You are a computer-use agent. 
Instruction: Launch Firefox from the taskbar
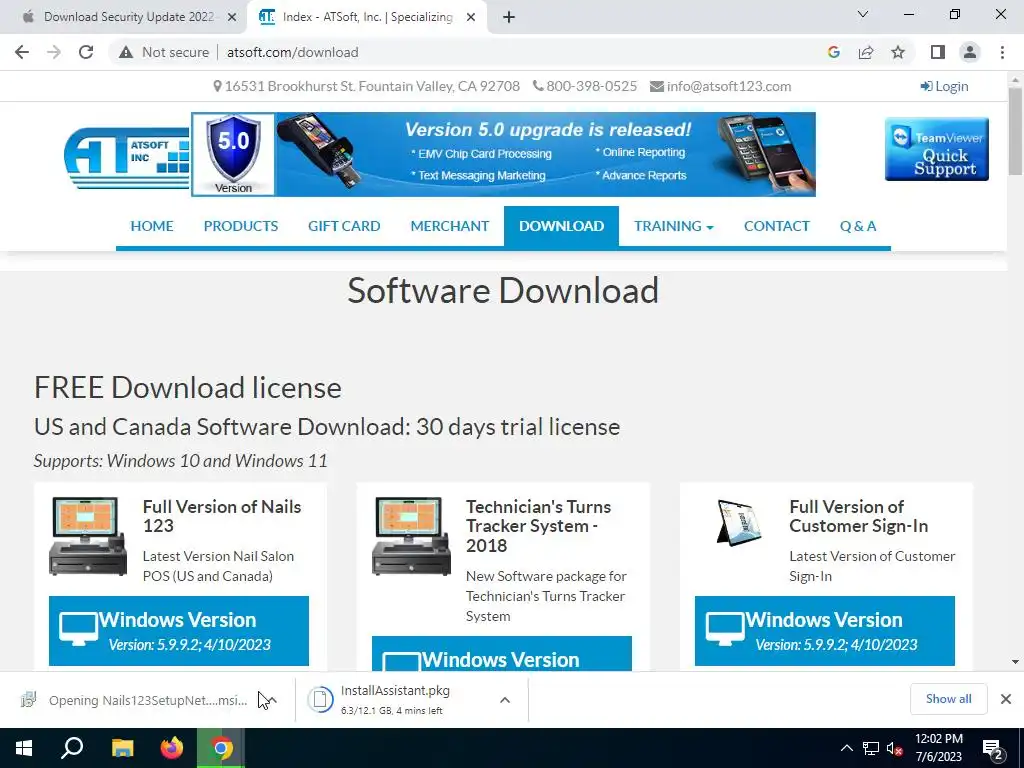(x=172, y=748)
